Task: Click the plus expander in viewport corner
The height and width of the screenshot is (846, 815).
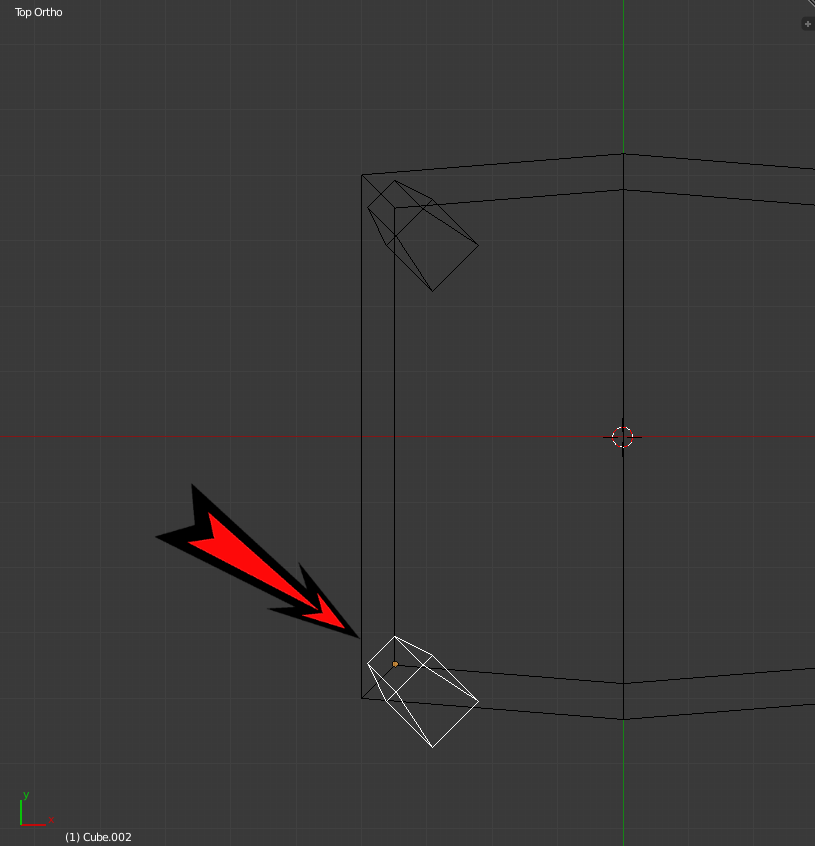Action: pos(807,24)
